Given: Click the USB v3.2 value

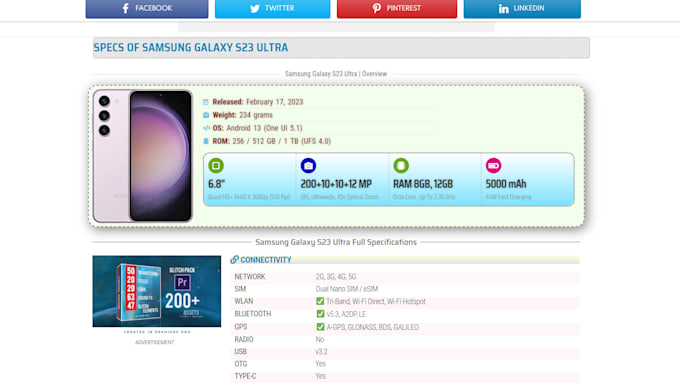Looking at the screenshot, I should point(321,351).
